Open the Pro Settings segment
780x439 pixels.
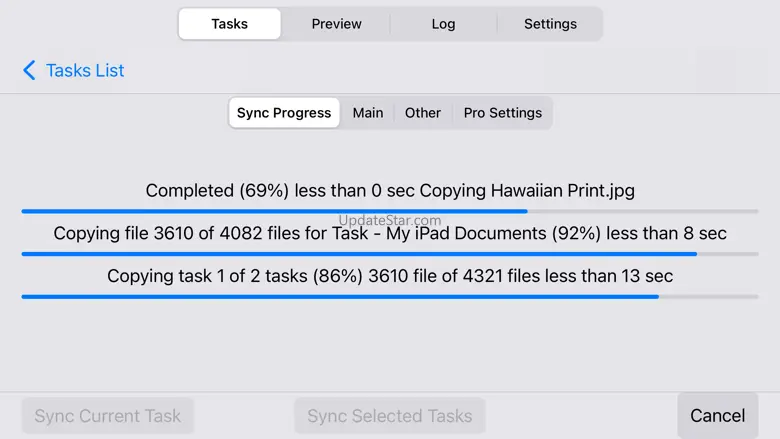click(502, 113)
